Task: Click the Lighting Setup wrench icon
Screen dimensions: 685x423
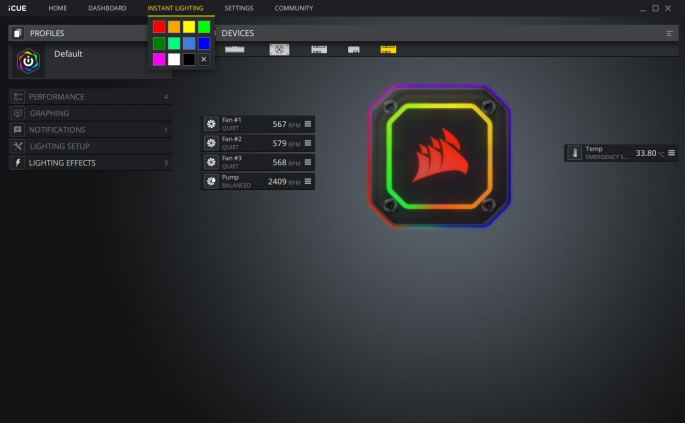Action: pos(18,146)
